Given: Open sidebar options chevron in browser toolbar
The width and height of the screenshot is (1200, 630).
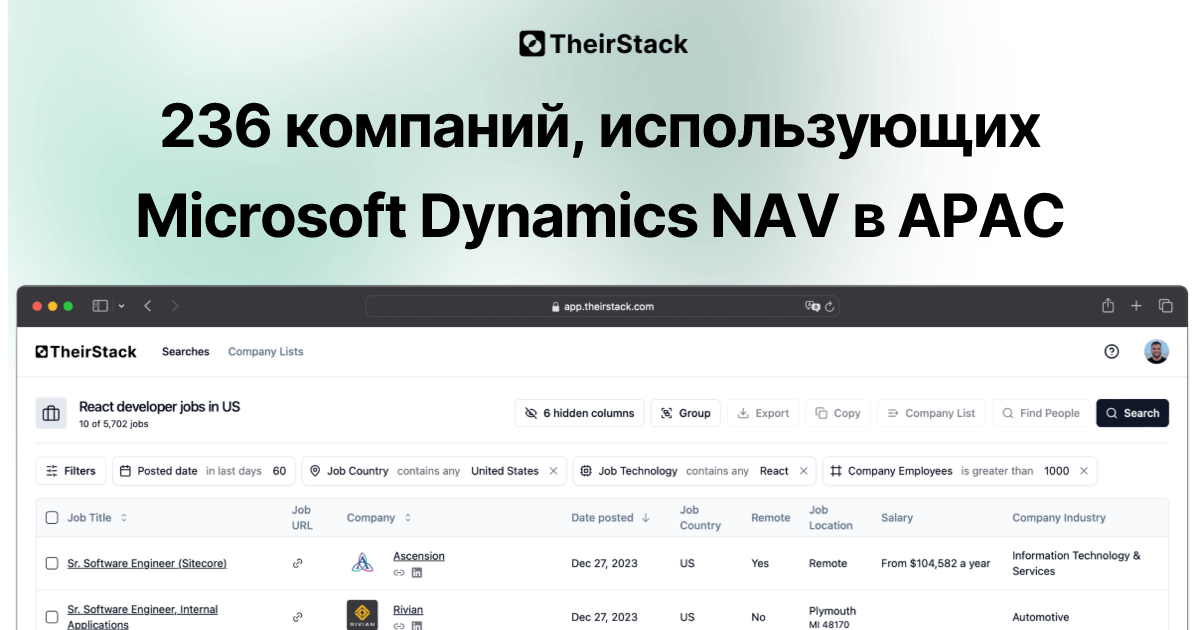Looking at the screenshot, I should tap(121, 306).
